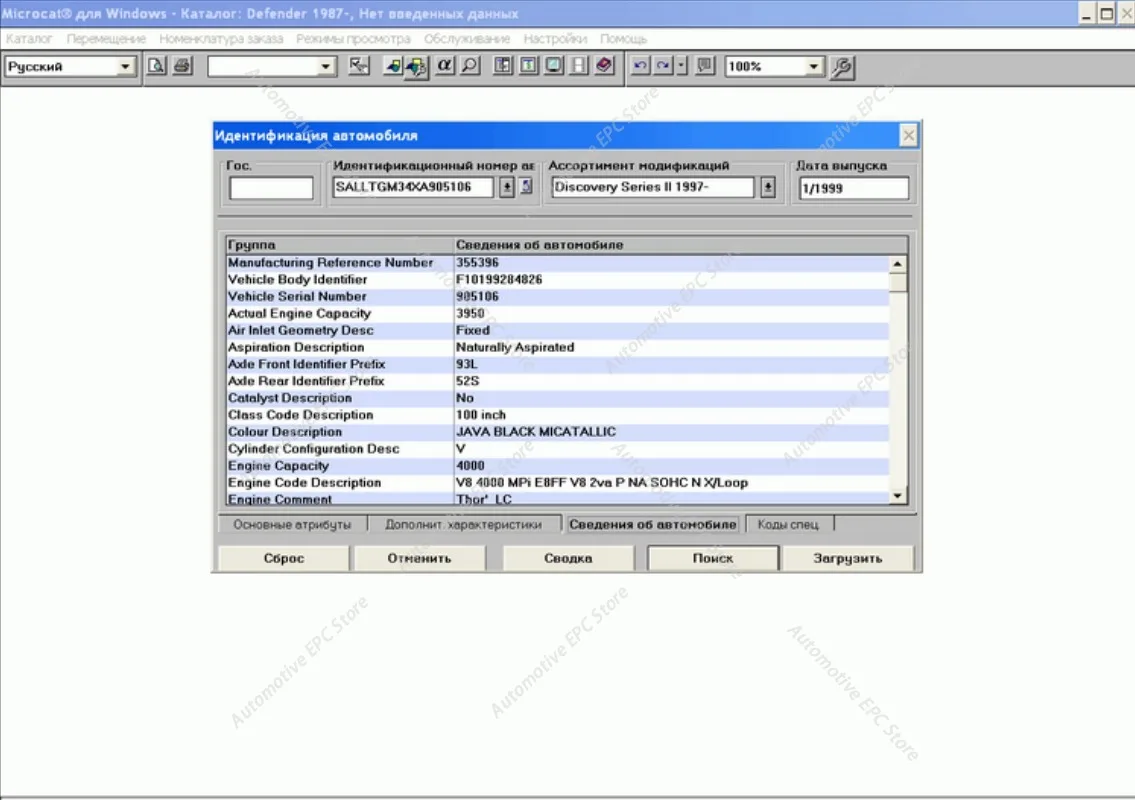Click the Сводка button

pos(568,558)
